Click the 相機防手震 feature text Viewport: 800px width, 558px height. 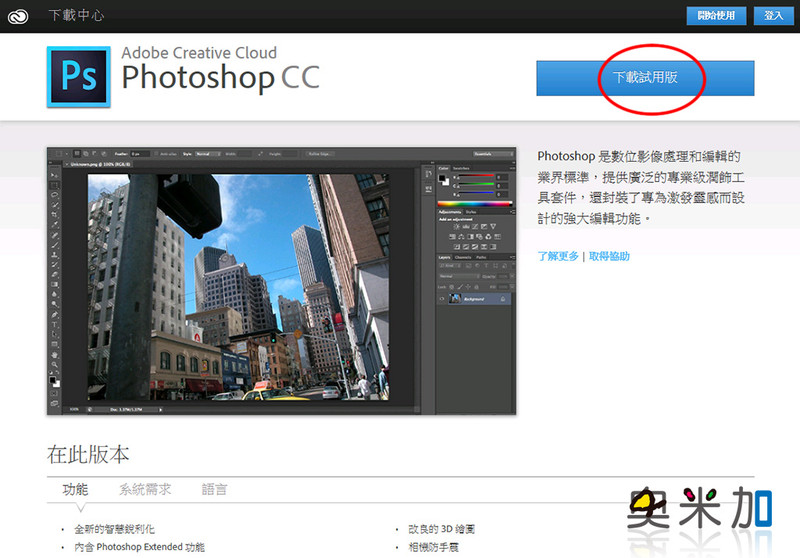coord(434,547)
